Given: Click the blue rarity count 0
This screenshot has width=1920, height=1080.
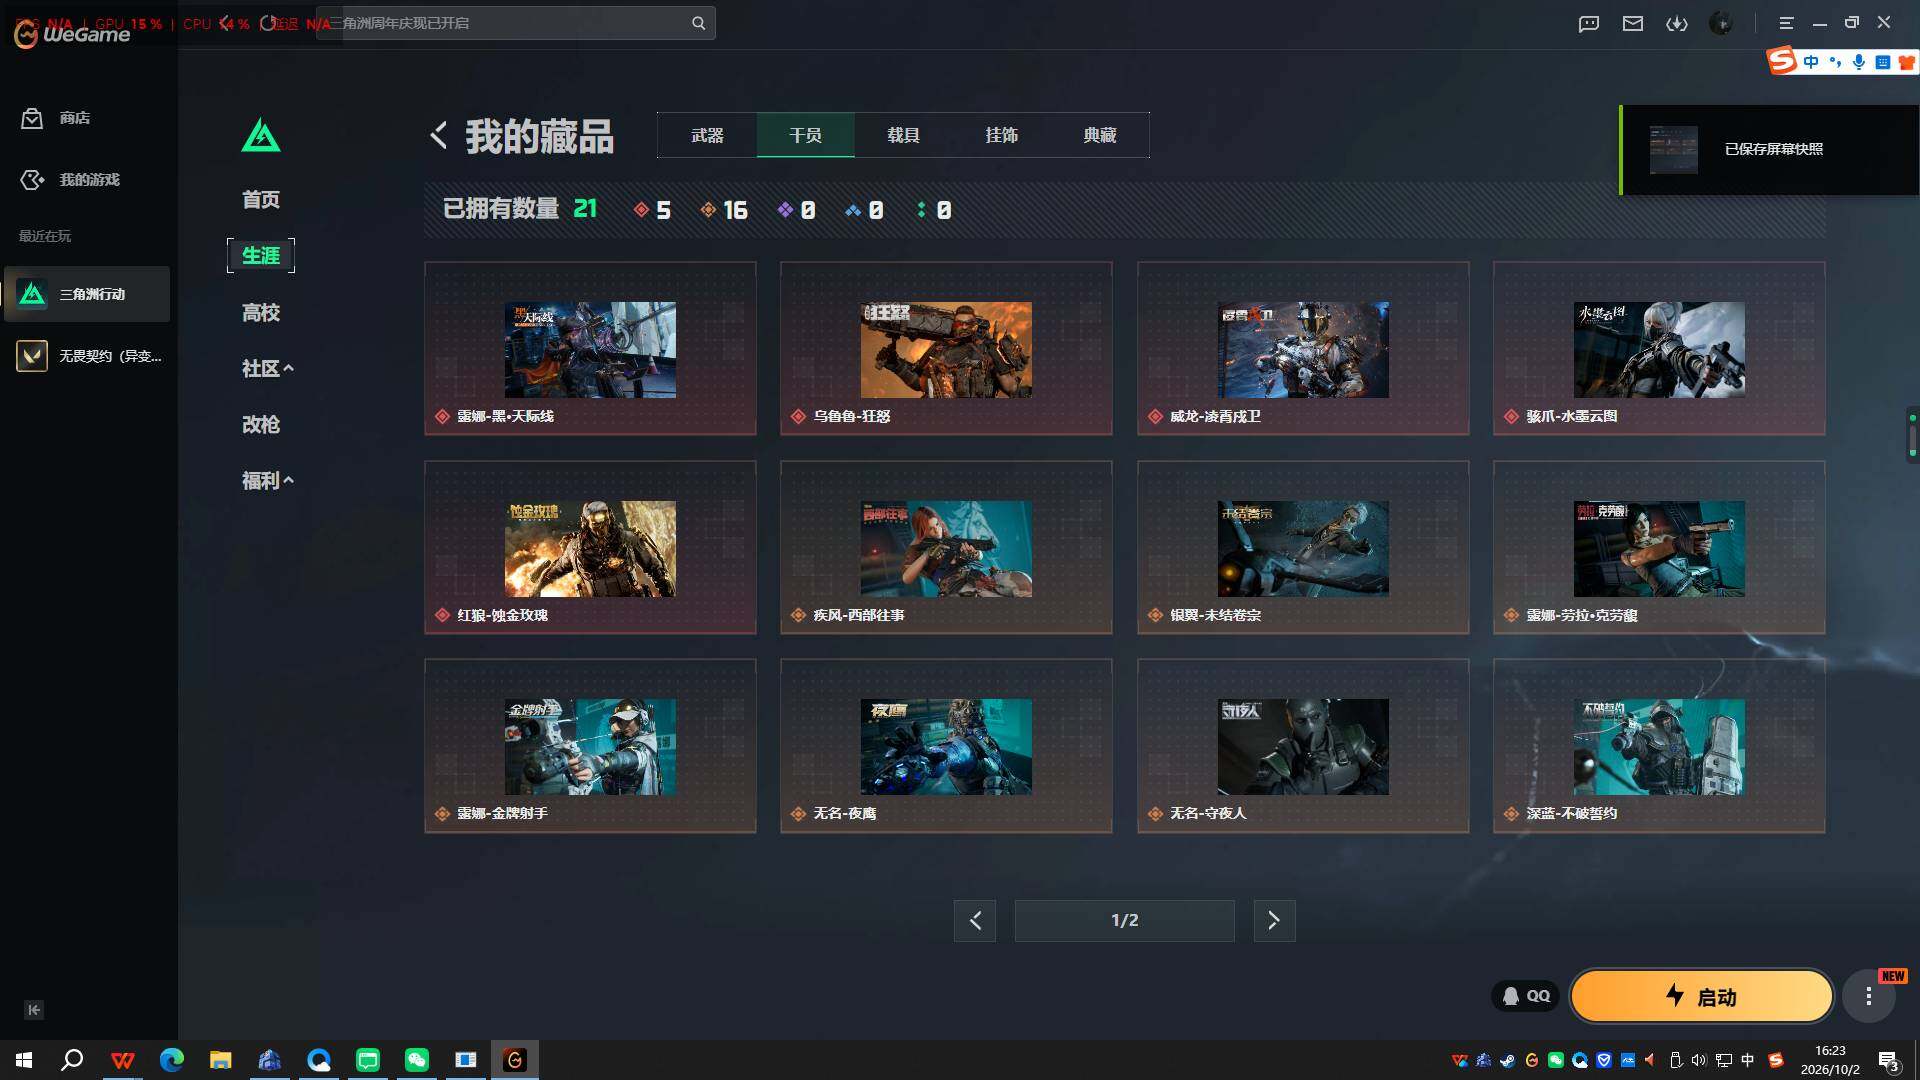Looking at the screenshot, I should (x=865, y=210).
